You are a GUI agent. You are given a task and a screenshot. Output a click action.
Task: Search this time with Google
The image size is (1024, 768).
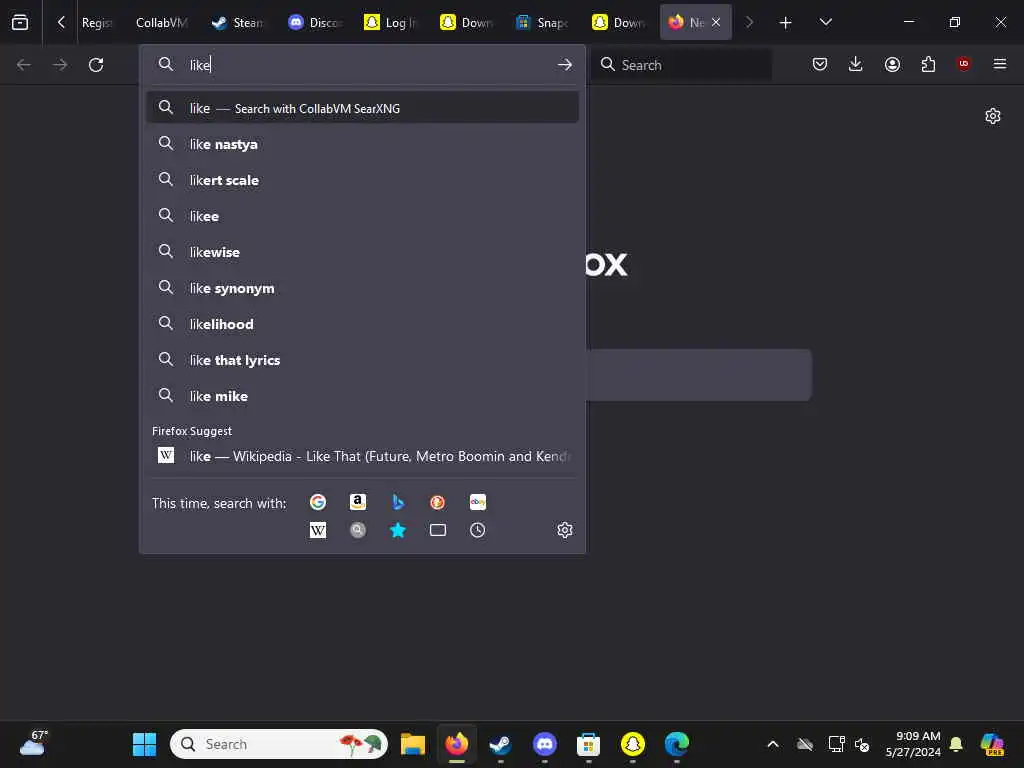point(318,502)
